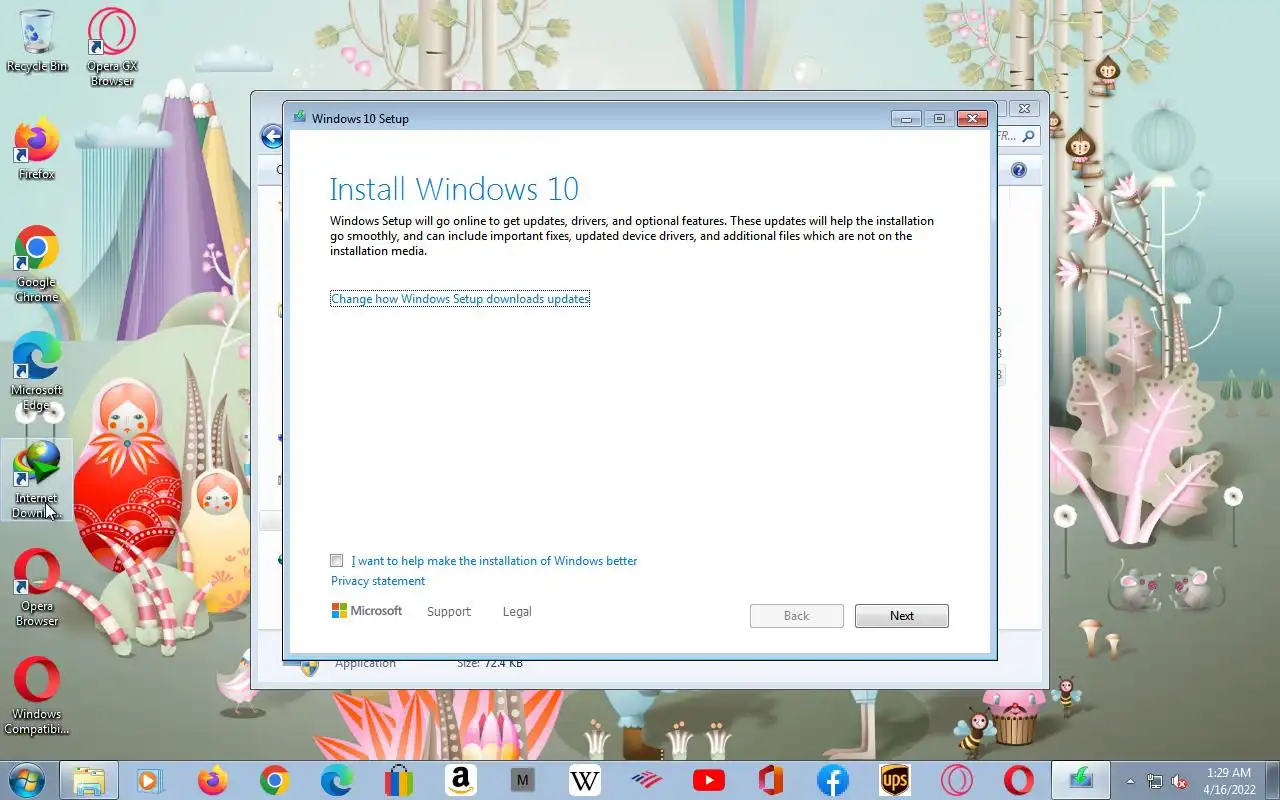
Task: Open the Bank of America taskbar shortcut
Action: pyautogui.click(x=646, y=780)
